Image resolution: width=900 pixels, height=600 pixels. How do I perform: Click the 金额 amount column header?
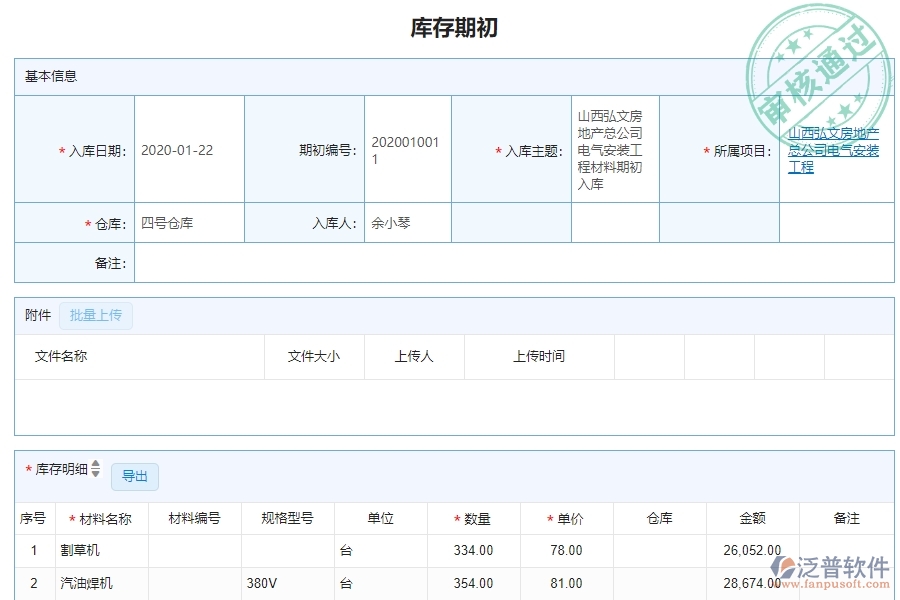tap(752, 518)
